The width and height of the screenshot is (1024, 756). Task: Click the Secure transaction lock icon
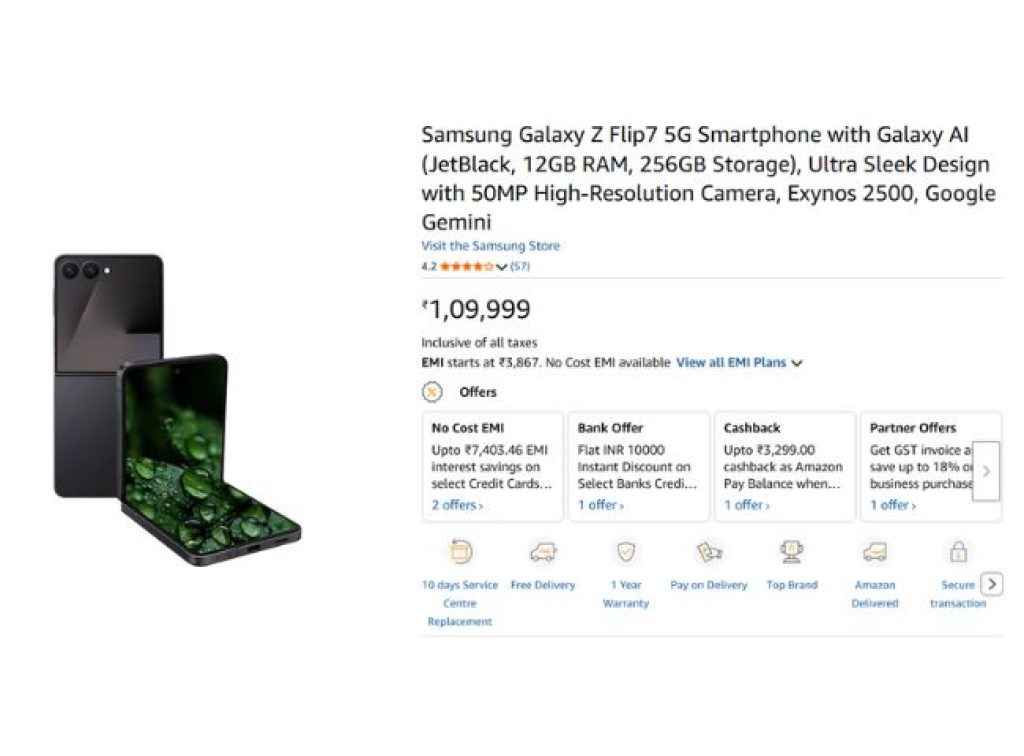(x=957, y=551)
